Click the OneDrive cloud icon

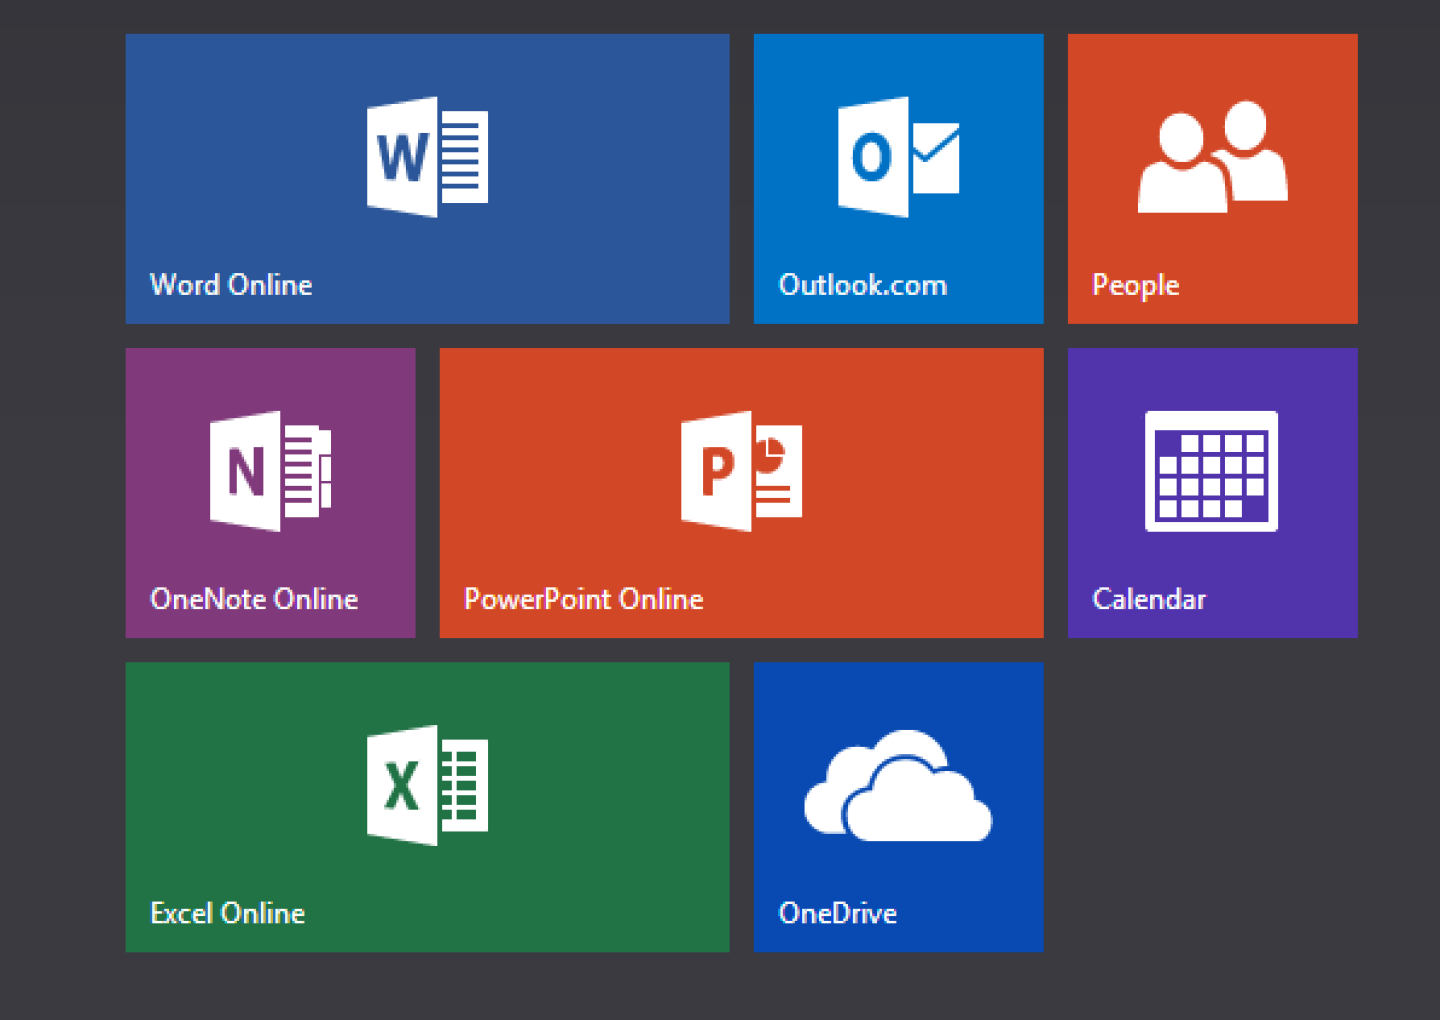click(x=898, y=790)
